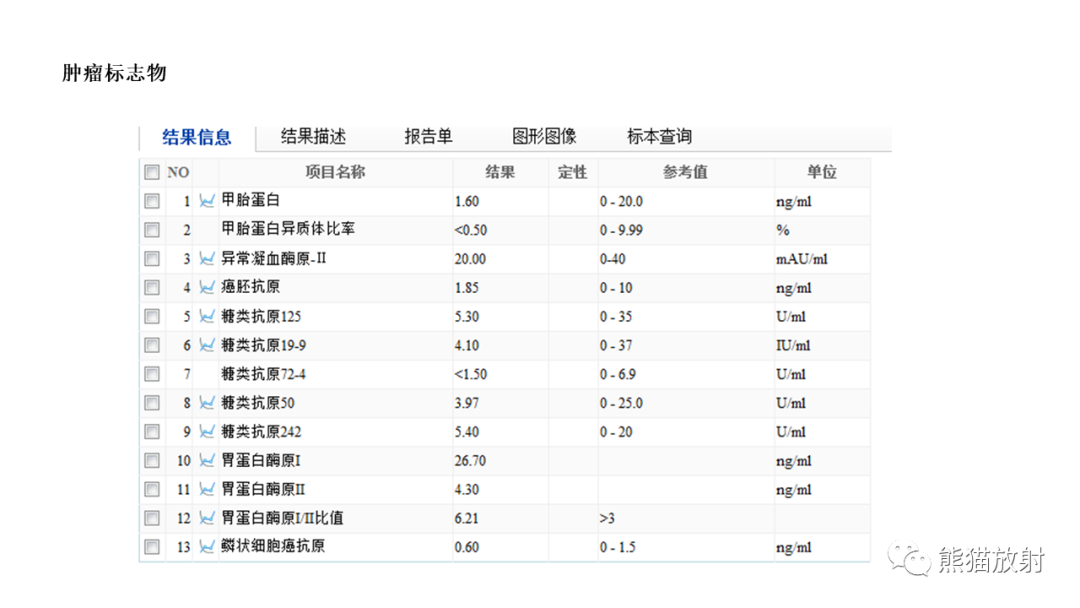
Task: Check the box for 甲胎蛋白异质体比率
Action: point(152,230)
